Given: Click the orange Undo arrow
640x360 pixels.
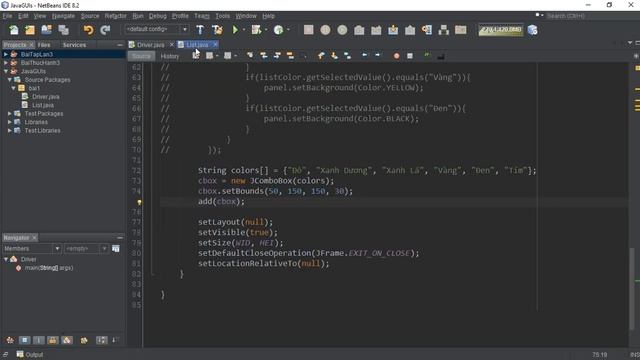Looking at the screenshot, I should (88, 30).
